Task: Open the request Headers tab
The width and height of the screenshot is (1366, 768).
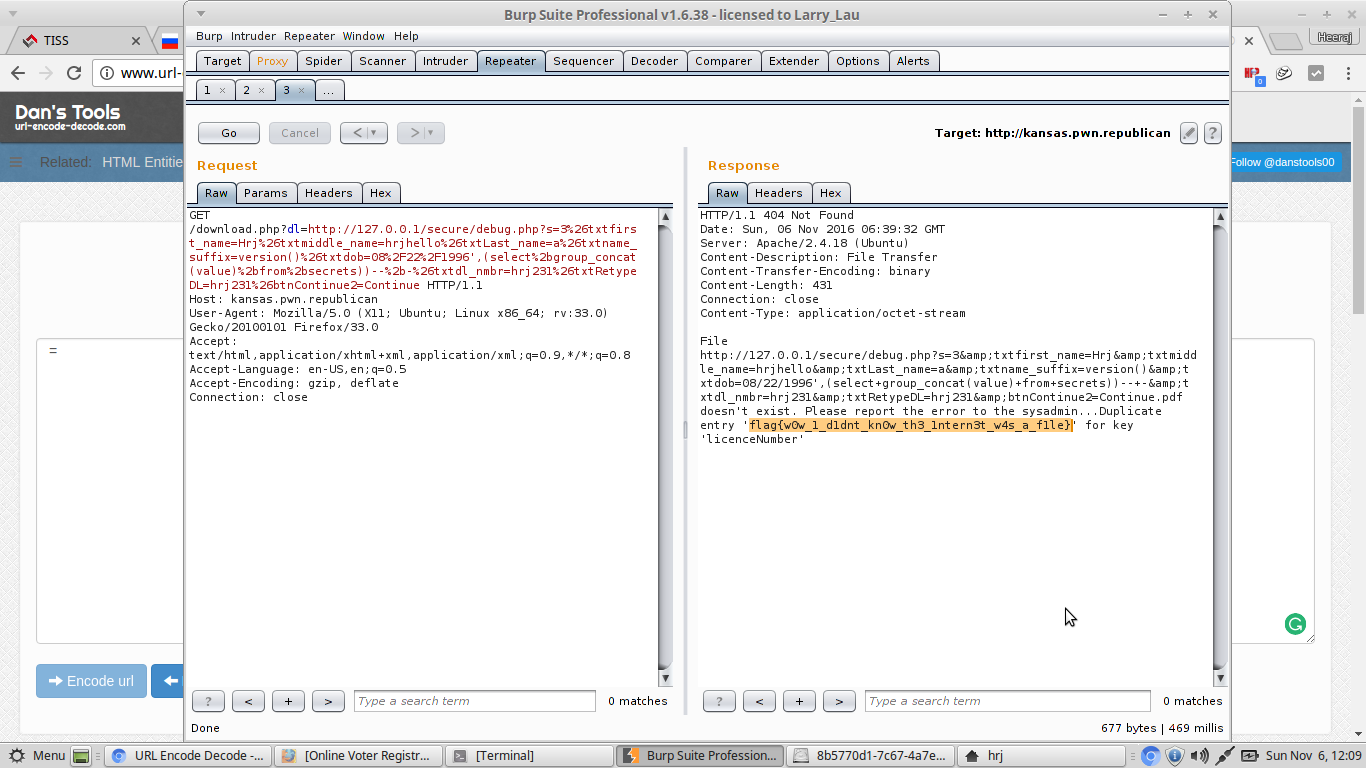Action: click(x=328, y=193)
